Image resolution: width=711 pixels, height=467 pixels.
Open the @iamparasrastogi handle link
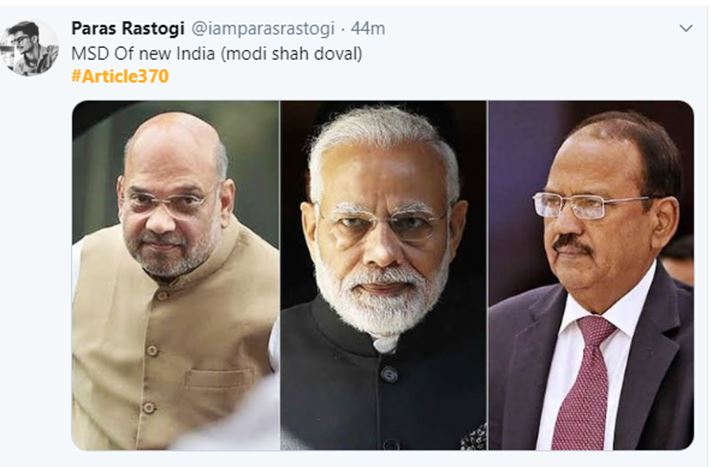(x=263, y=29)
